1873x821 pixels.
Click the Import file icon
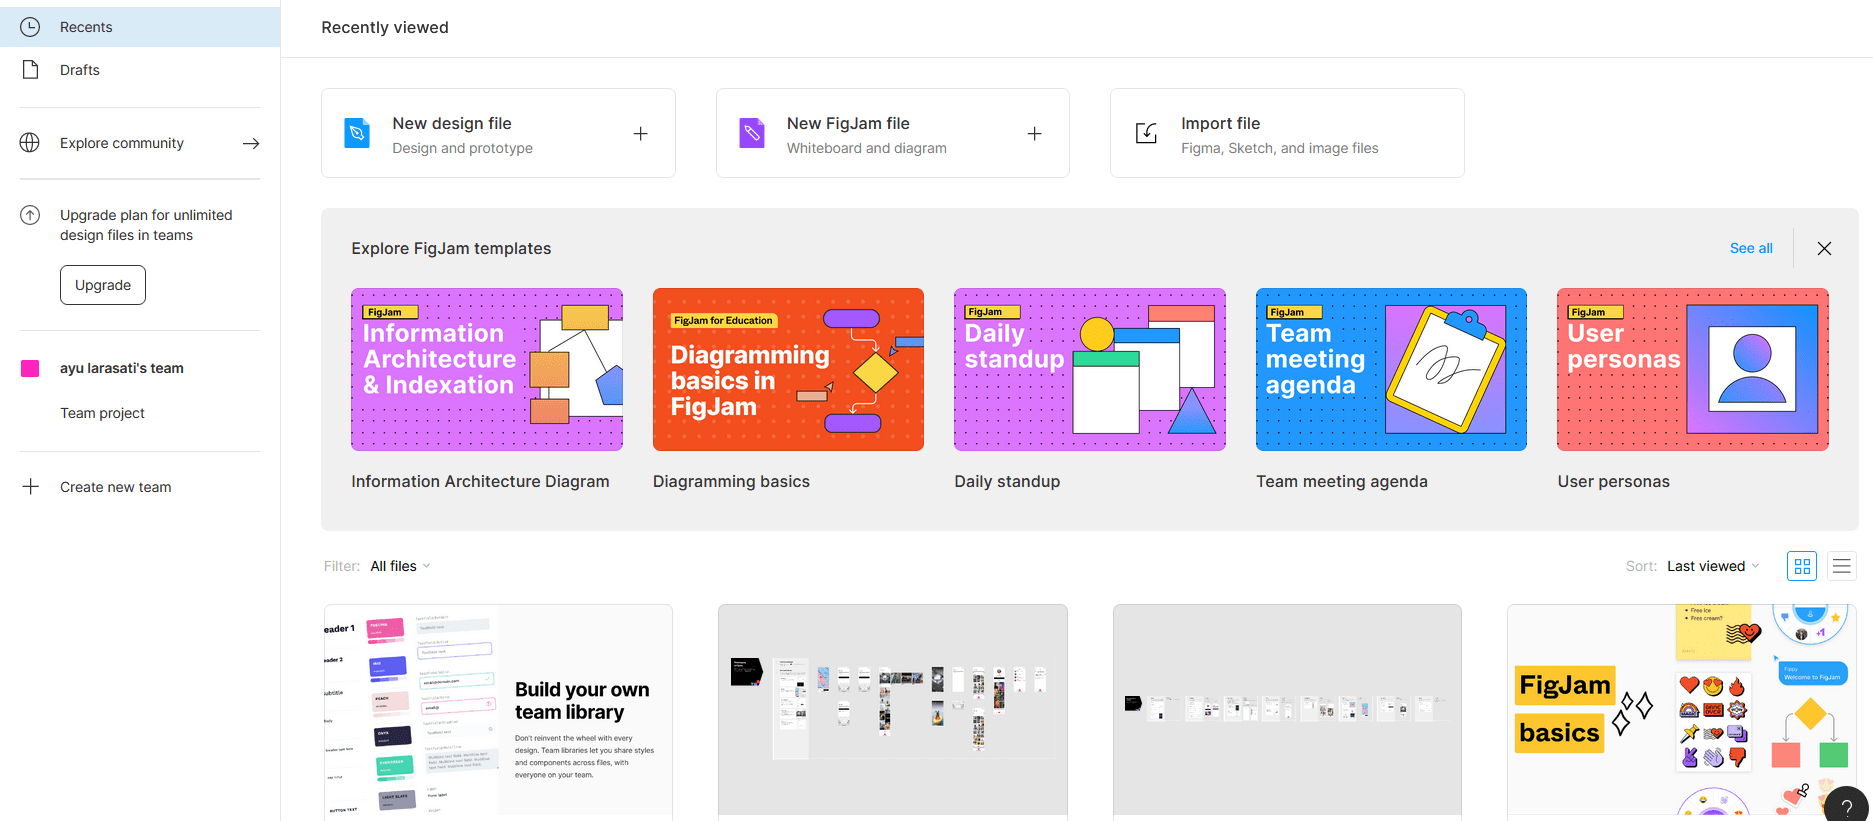[x=1146, y=133]
